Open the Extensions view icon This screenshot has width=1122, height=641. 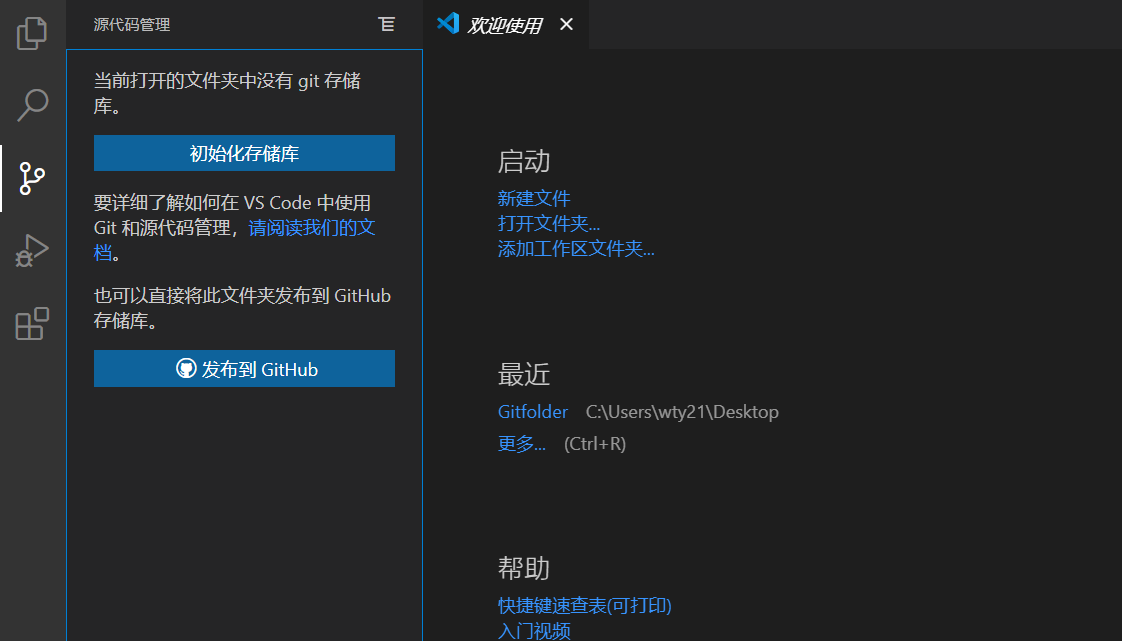(32, 323)
